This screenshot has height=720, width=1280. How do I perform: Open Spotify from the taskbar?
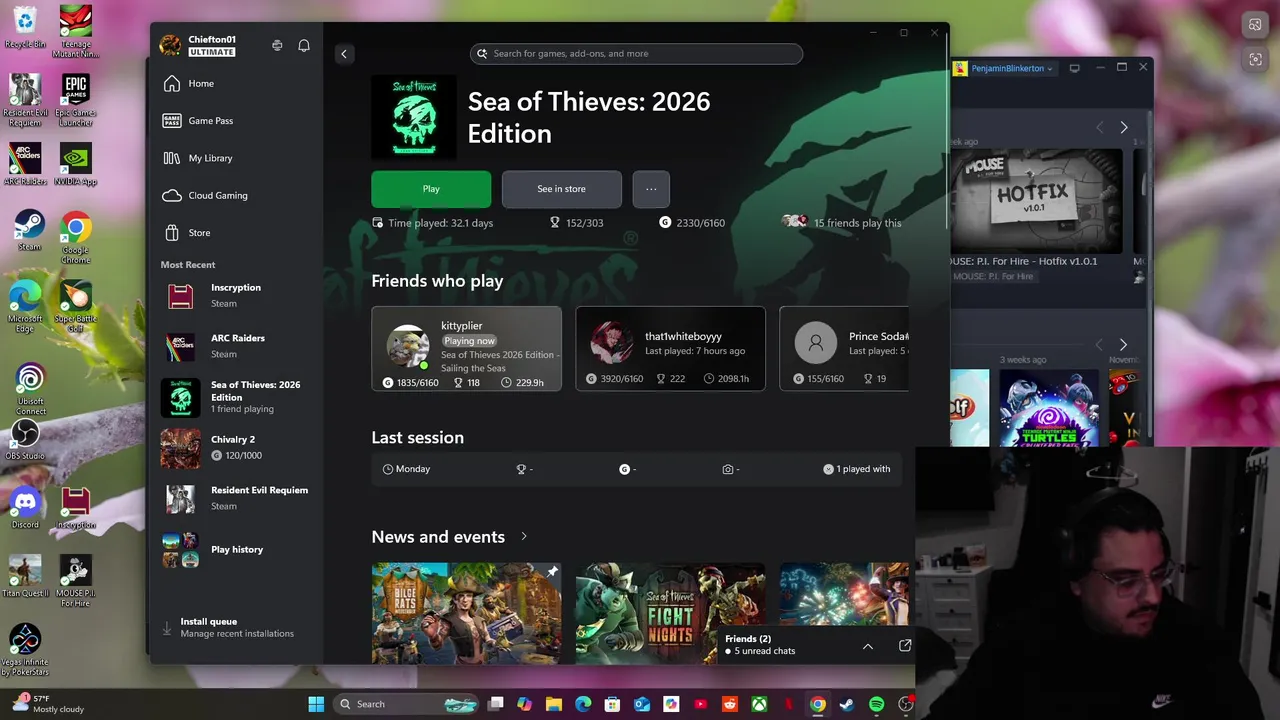pos(876,704)
